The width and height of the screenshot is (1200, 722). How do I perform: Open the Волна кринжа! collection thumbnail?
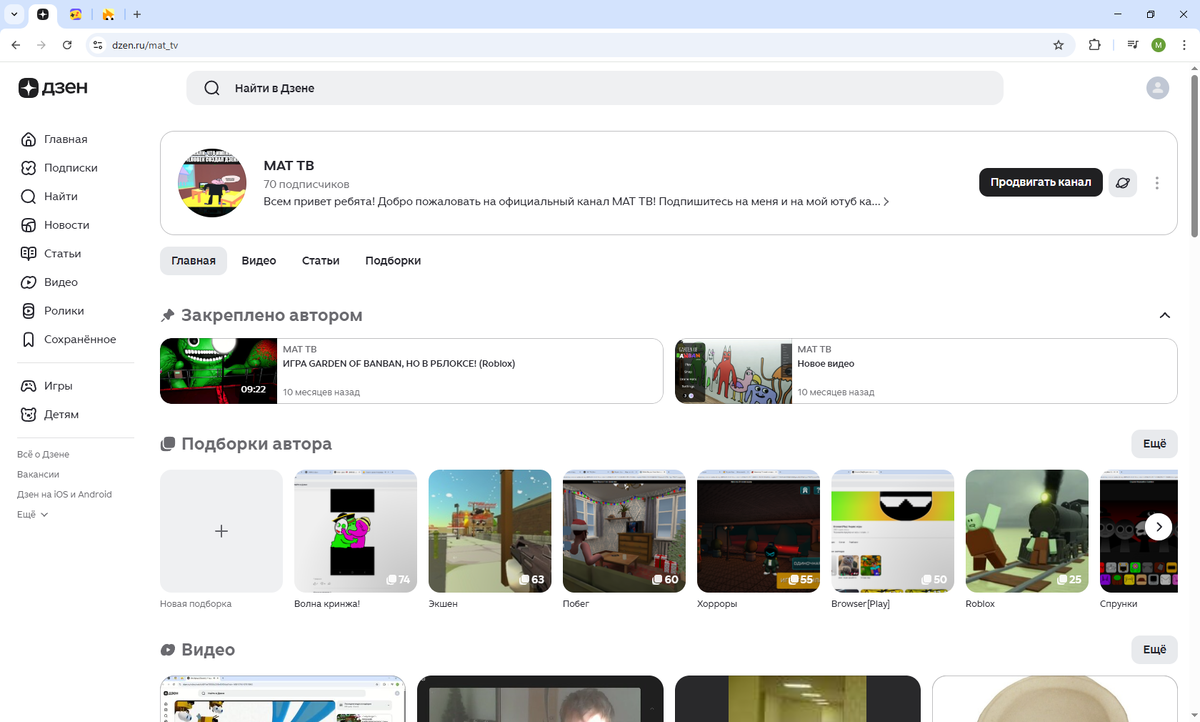(355, 530)
